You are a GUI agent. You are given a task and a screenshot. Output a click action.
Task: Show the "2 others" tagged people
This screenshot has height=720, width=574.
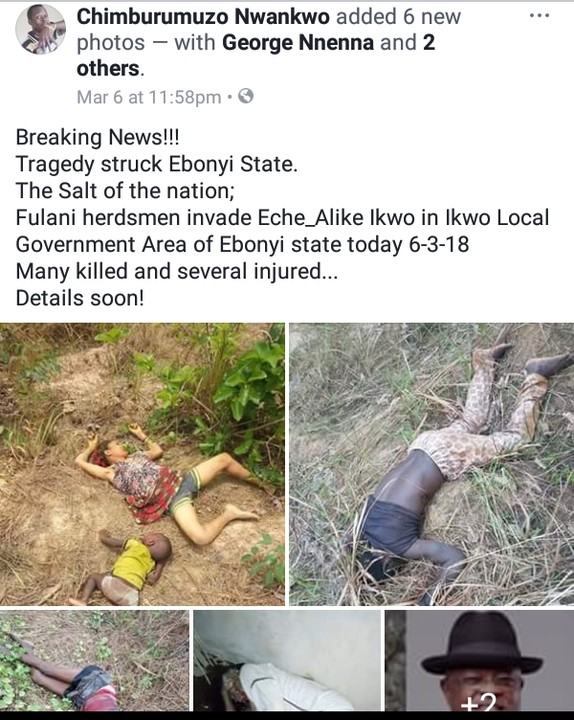[255, 56]
